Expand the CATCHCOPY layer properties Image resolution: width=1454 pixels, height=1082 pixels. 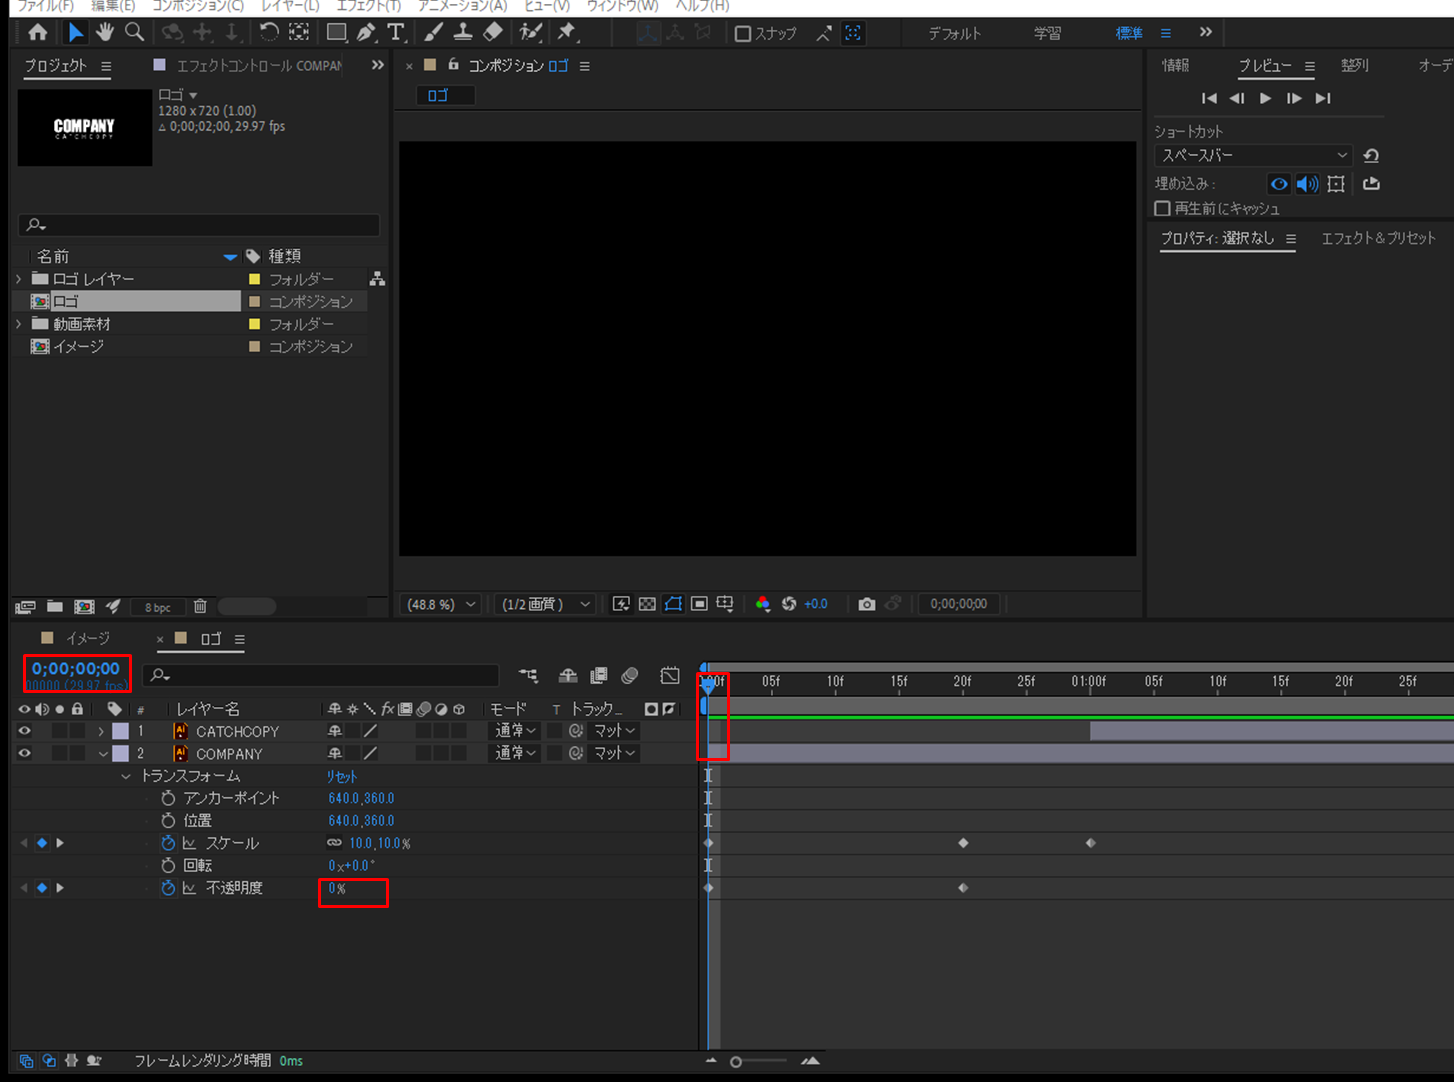(101, 731)
